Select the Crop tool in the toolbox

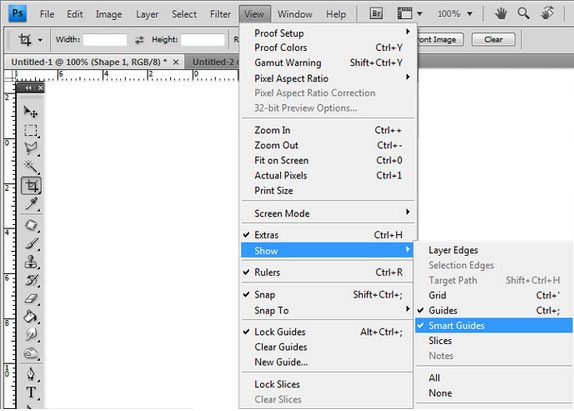[x=31, y=186]
